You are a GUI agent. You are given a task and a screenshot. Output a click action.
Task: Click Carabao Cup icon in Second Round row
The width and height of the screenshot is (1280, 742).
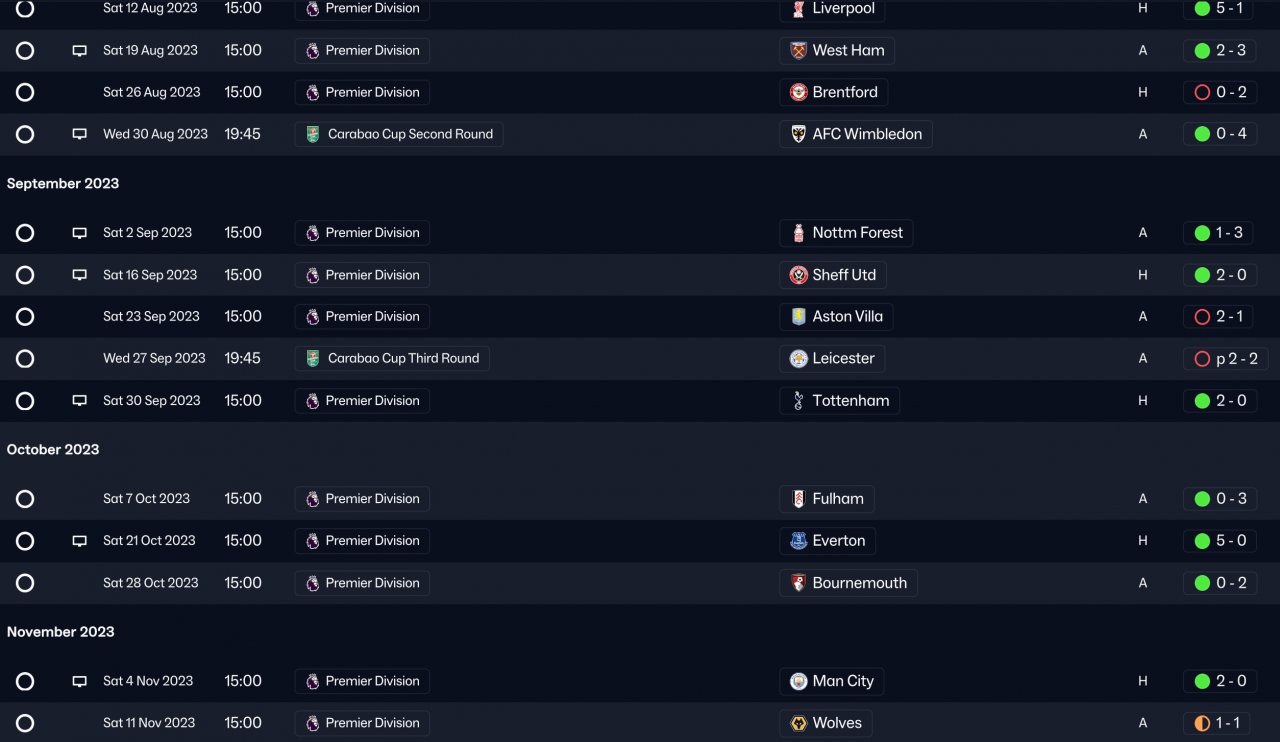click(313, 134)
